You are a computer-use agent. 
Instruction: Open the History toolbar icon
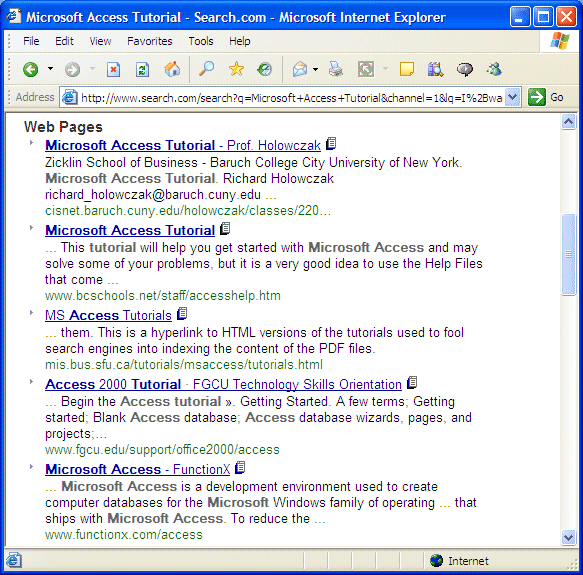264,69
